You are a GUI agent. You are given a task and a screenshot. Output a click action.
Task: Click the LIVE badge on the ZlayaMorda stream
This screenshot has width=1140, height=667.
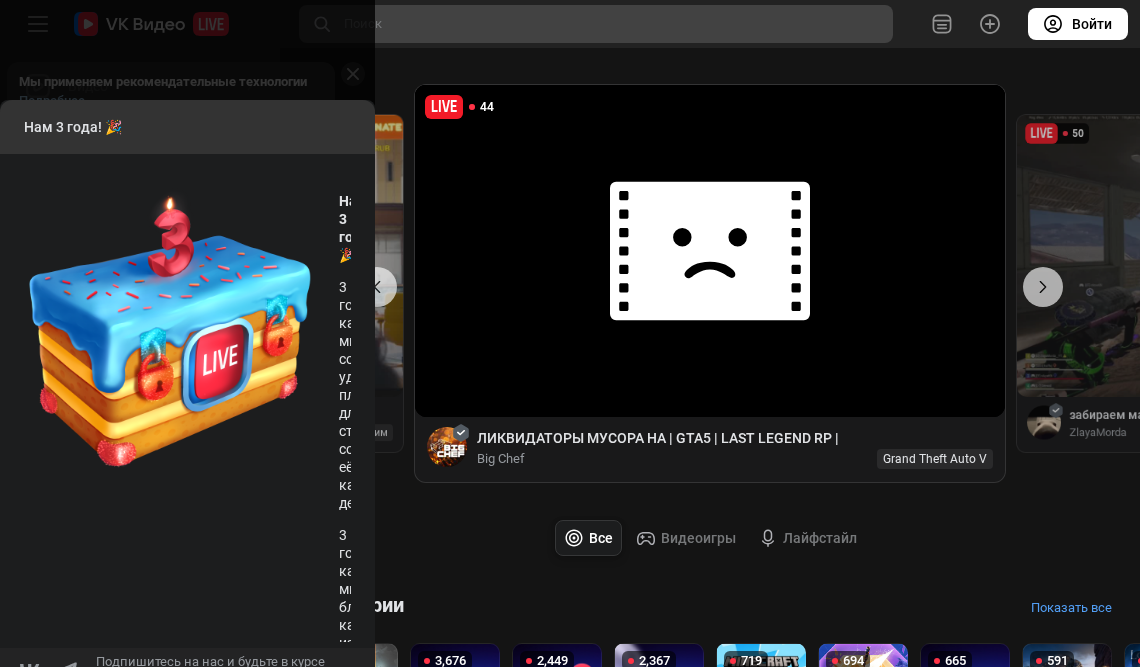[x=1041, y=133]
